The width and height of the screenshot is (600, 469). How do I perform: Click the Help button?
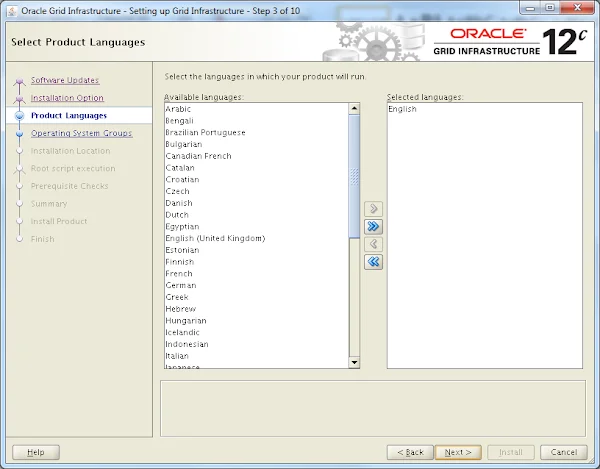point(36,452)
